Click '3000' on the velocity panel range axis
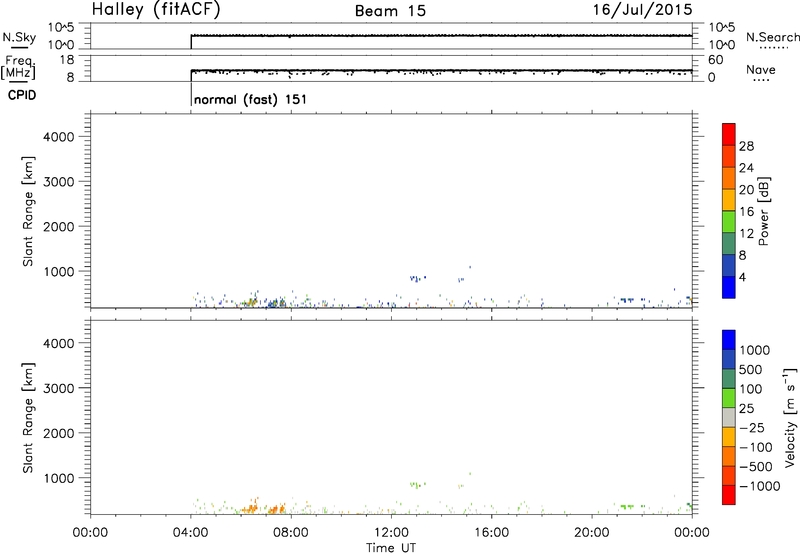800x554 pixels. coord(59,388)
